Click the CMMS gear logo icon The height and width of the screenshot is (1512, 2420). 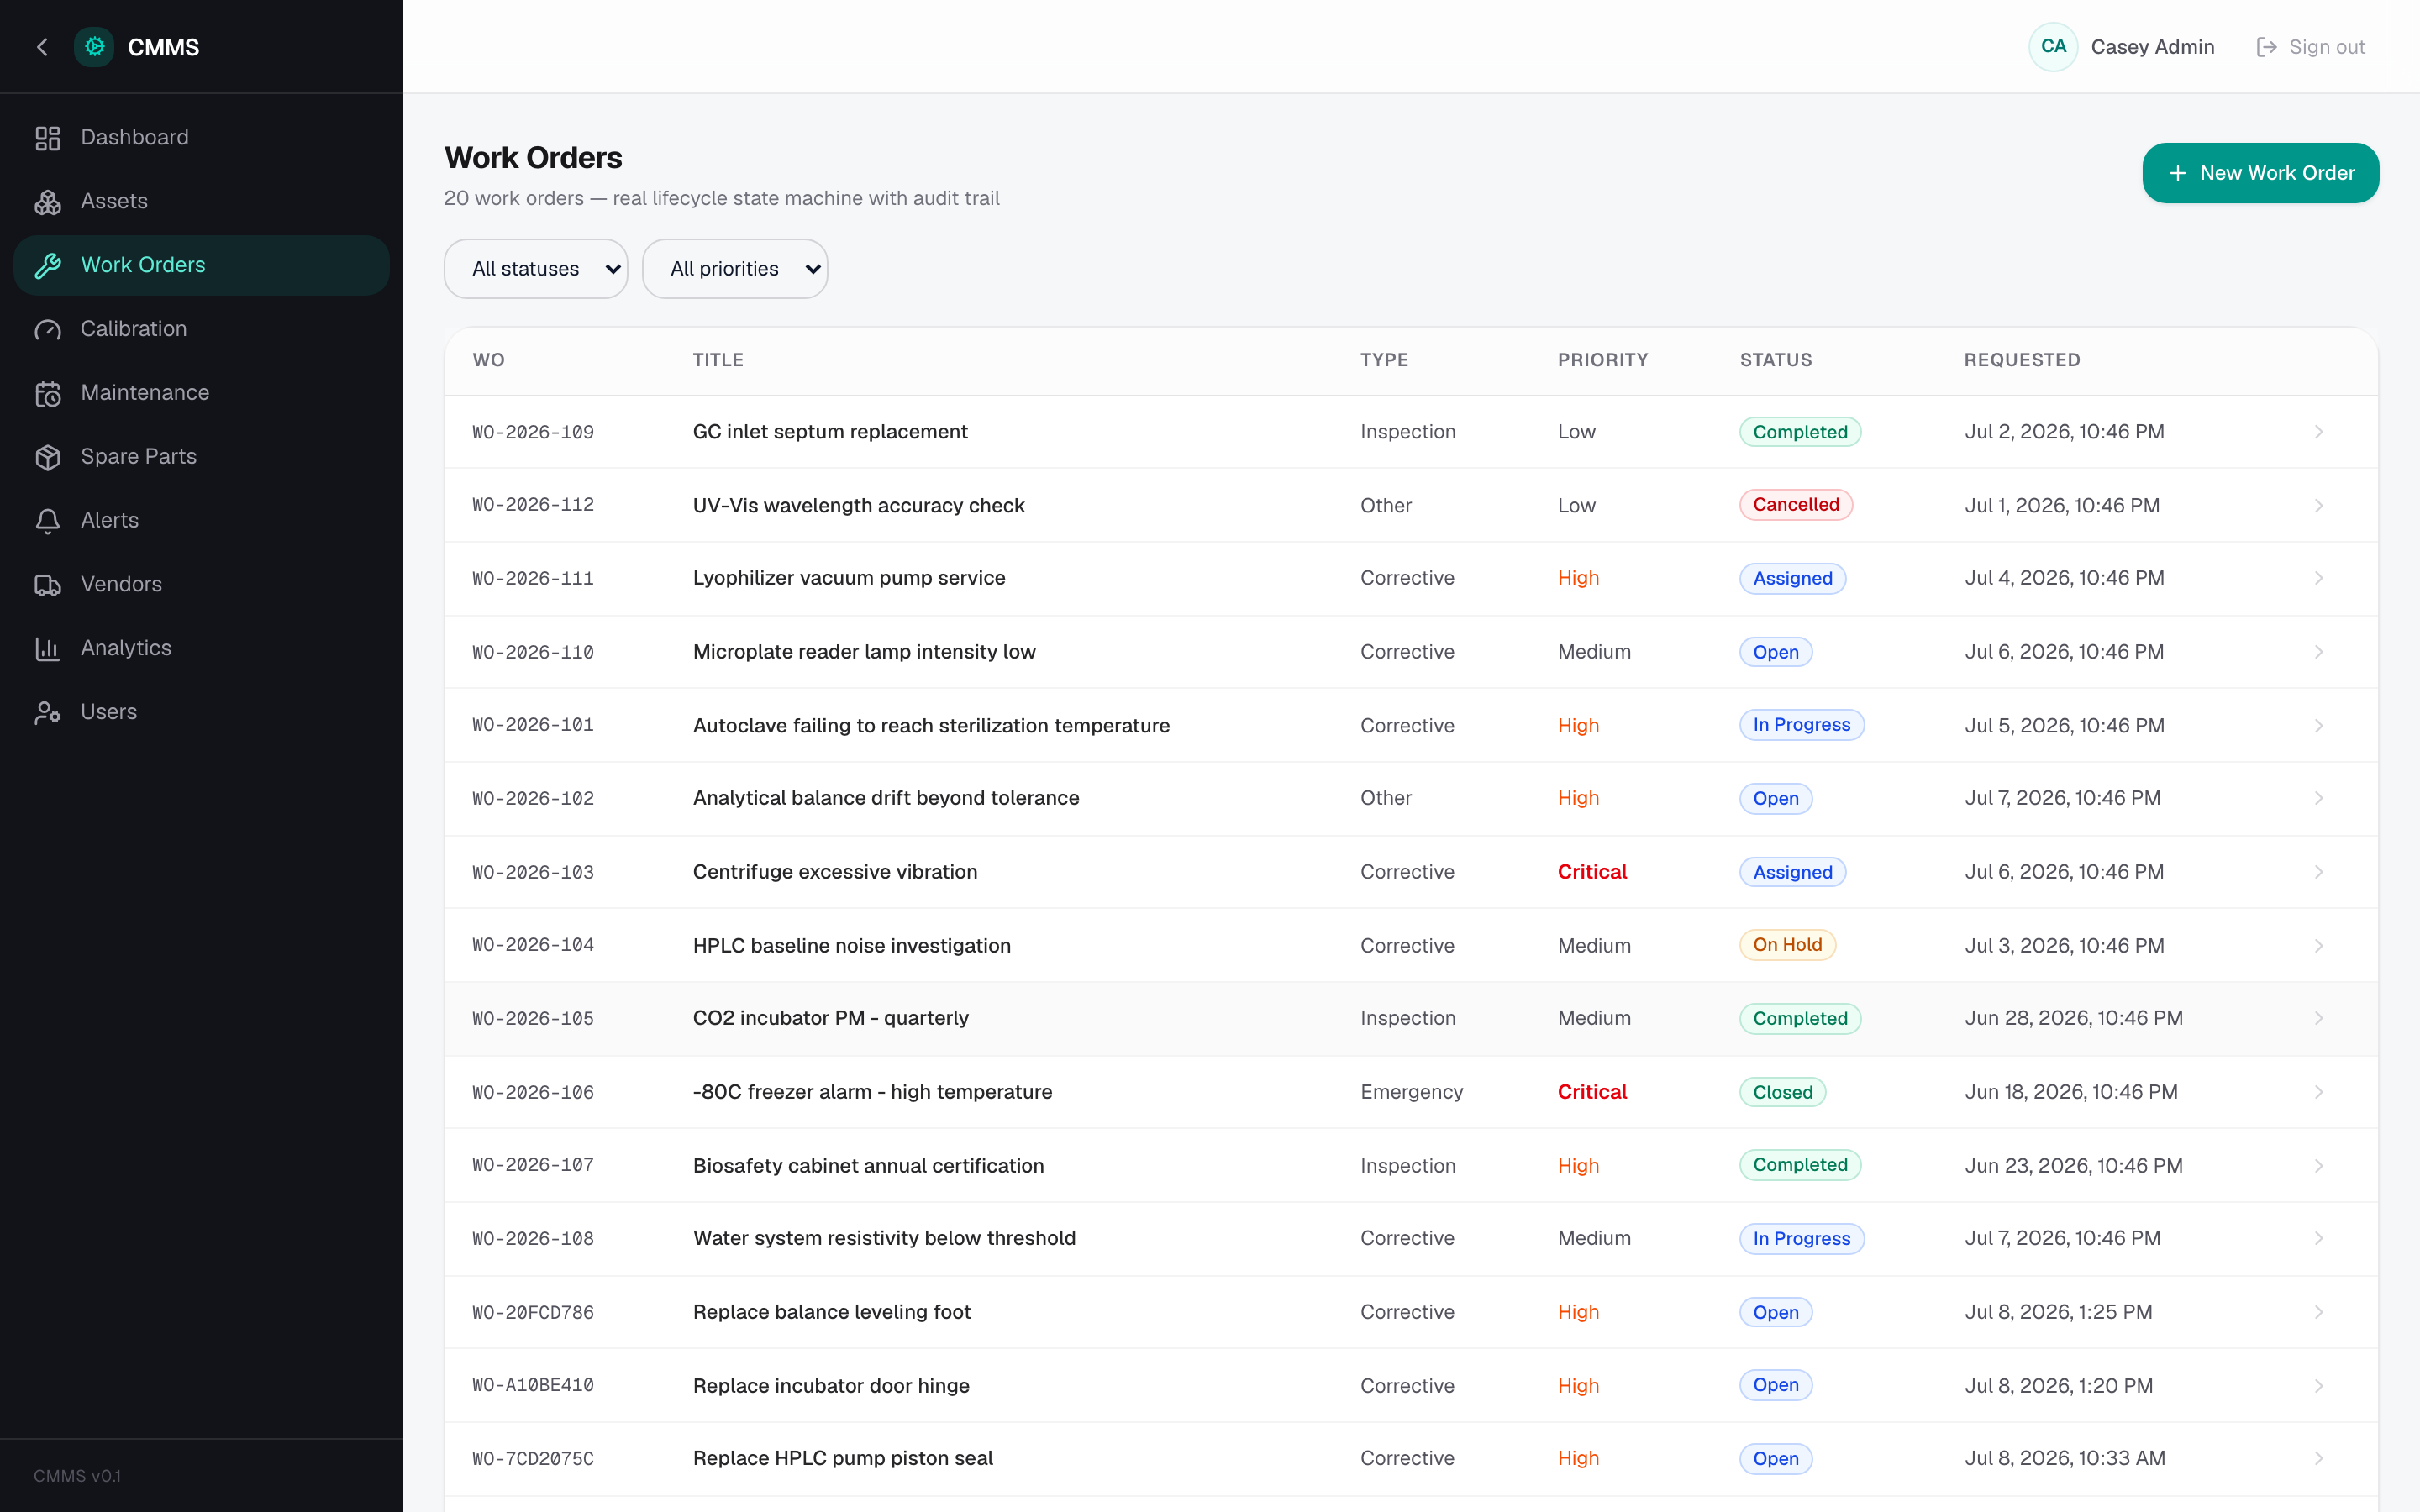94,47
